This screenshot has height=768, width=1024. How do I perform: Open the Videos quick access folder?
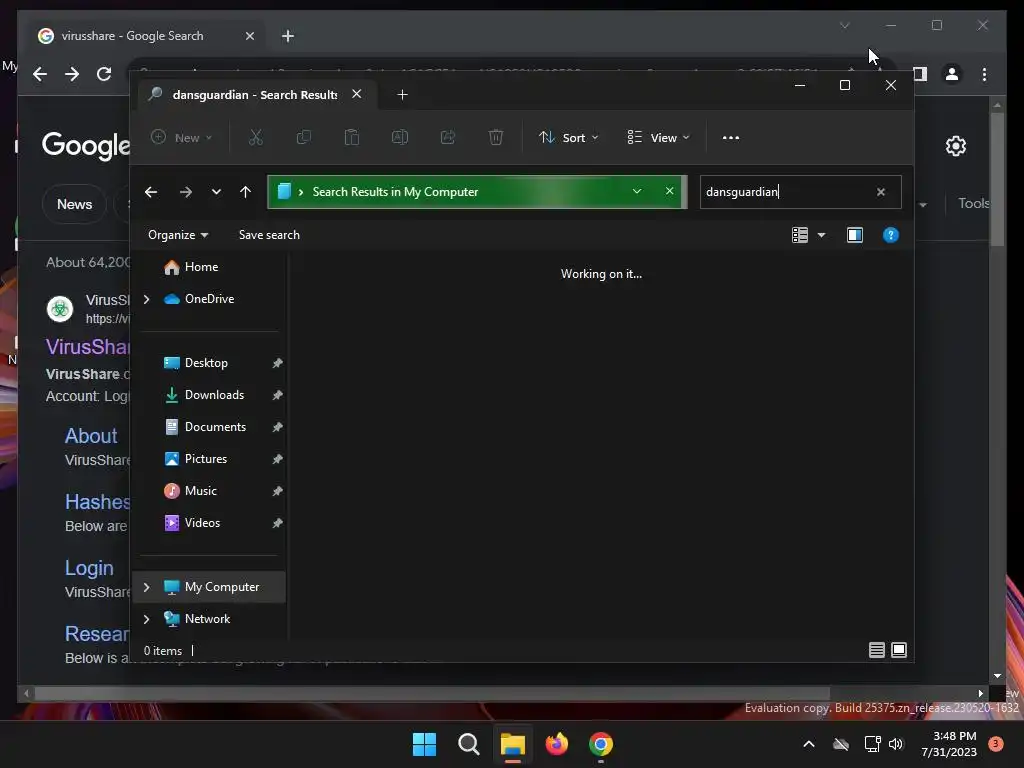(x=202, y=523)
